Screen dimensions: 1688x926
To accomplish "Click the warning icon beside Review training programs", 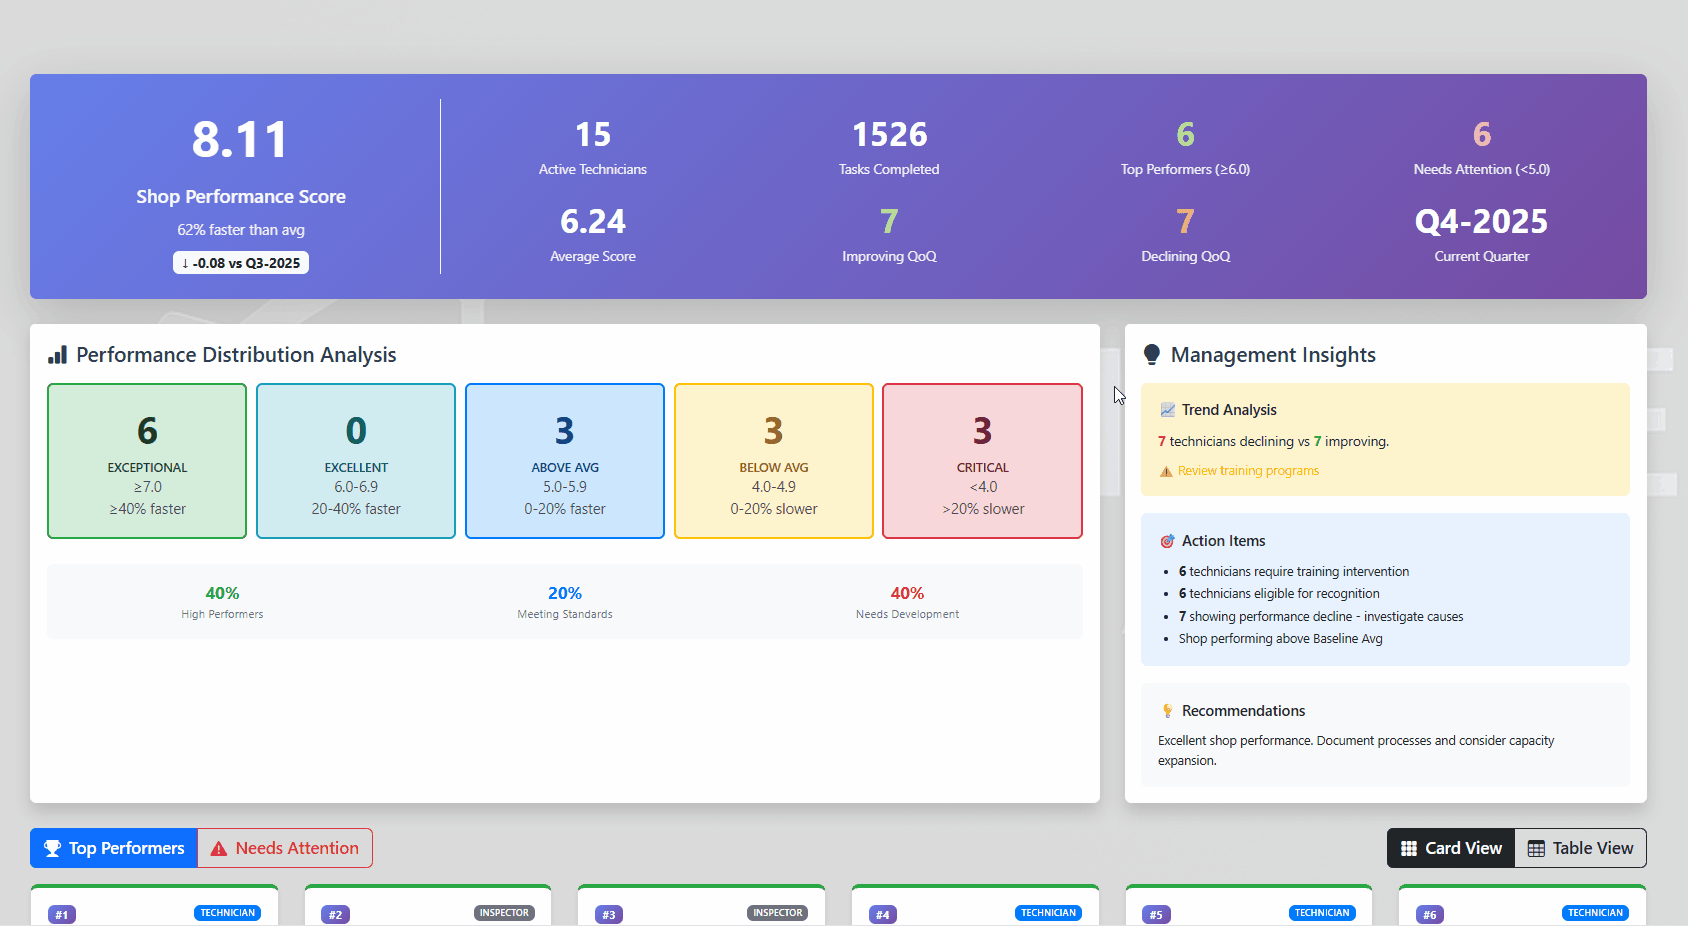I will pos(1165,470).
